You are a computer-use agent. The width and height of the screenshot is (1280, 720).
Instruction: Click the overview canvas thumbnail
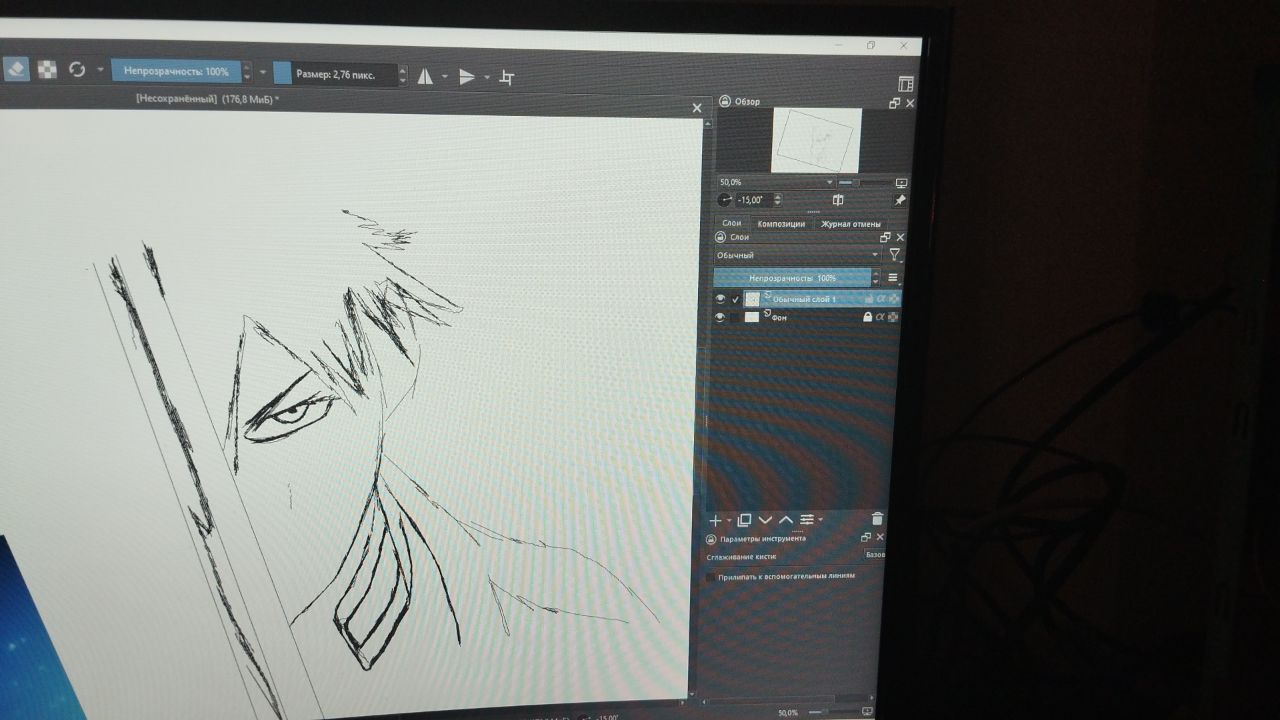click(816, 140)
